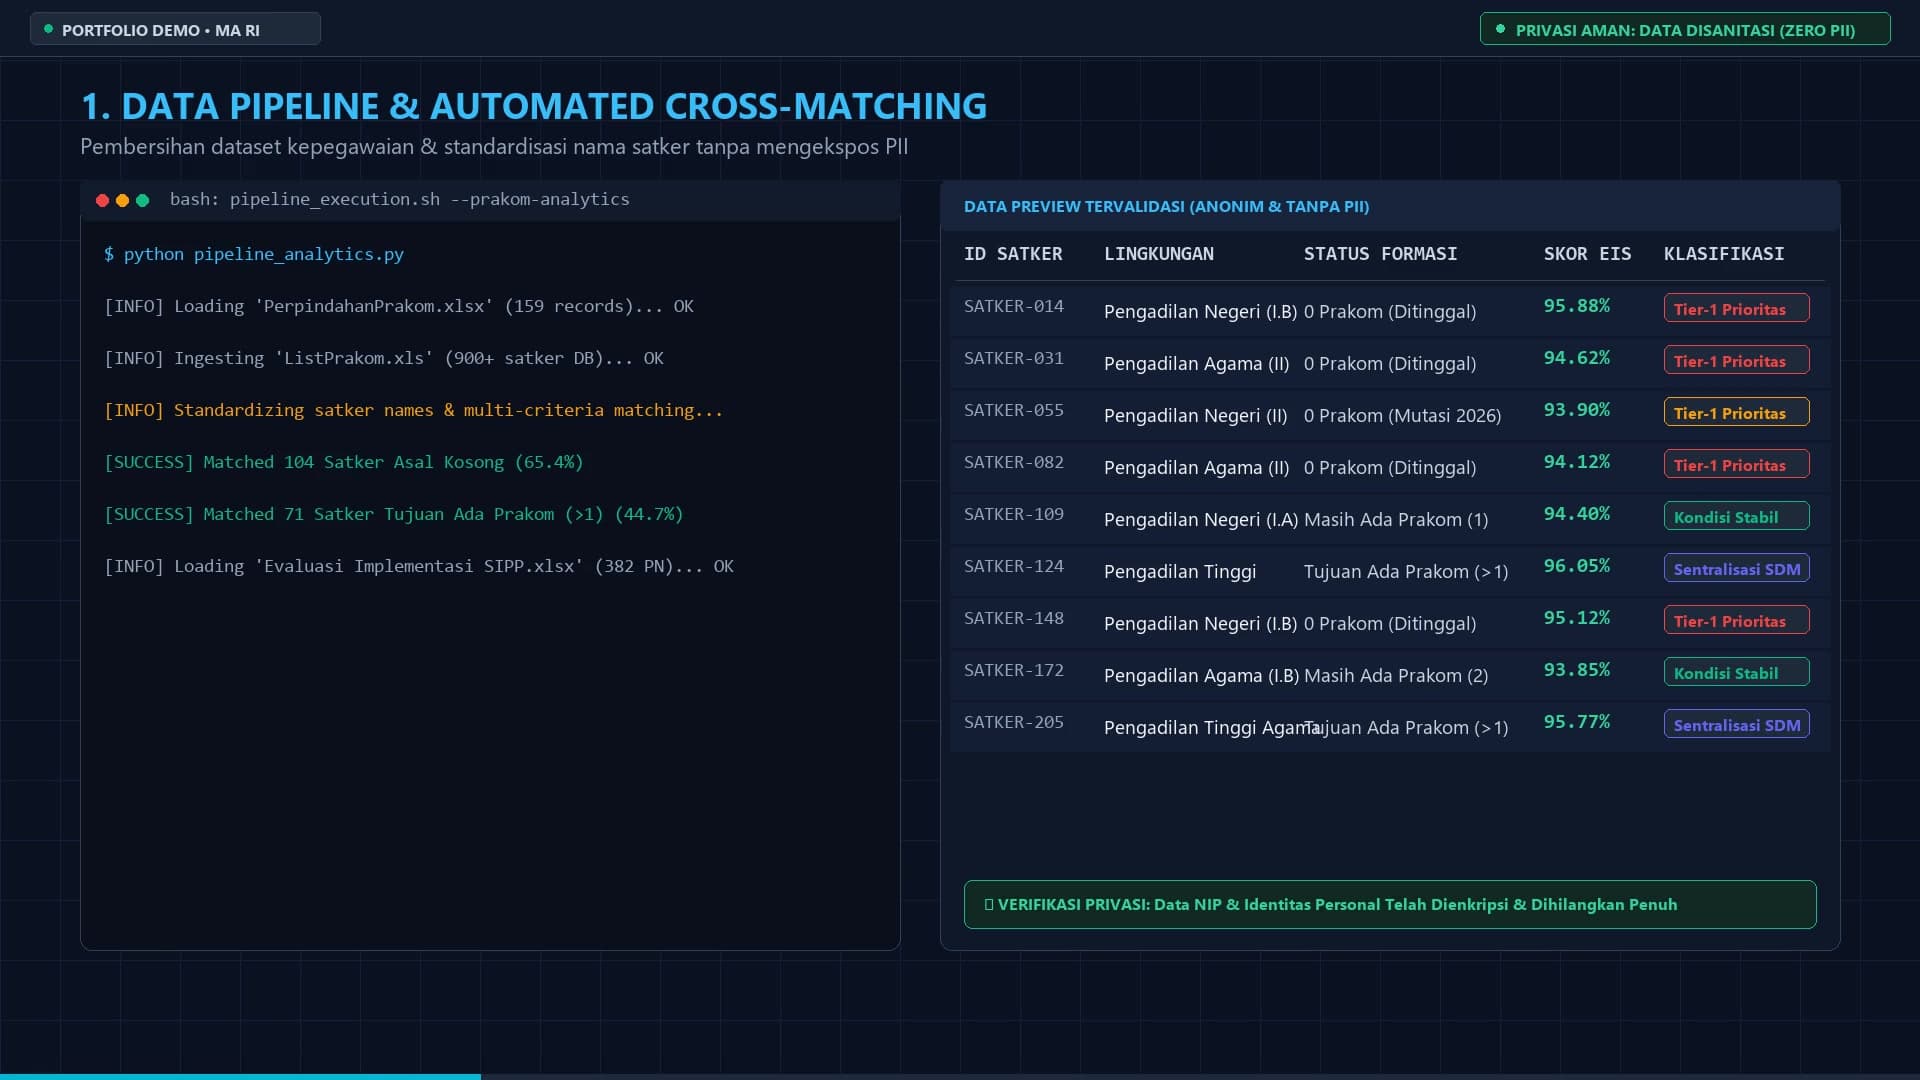Click the 95.88% EIS score
The height and width of the screenshot is (1080, 1920).
[1577, 306]
